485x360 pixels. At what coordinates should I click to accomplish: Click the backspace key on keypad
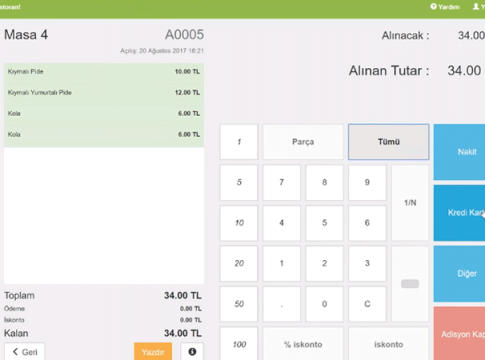pyautogui.click(x=410, y=284)
